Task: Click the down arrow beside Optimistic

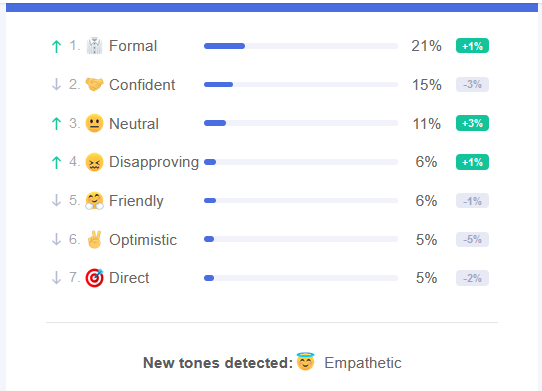Action: [x=56, y=239]
